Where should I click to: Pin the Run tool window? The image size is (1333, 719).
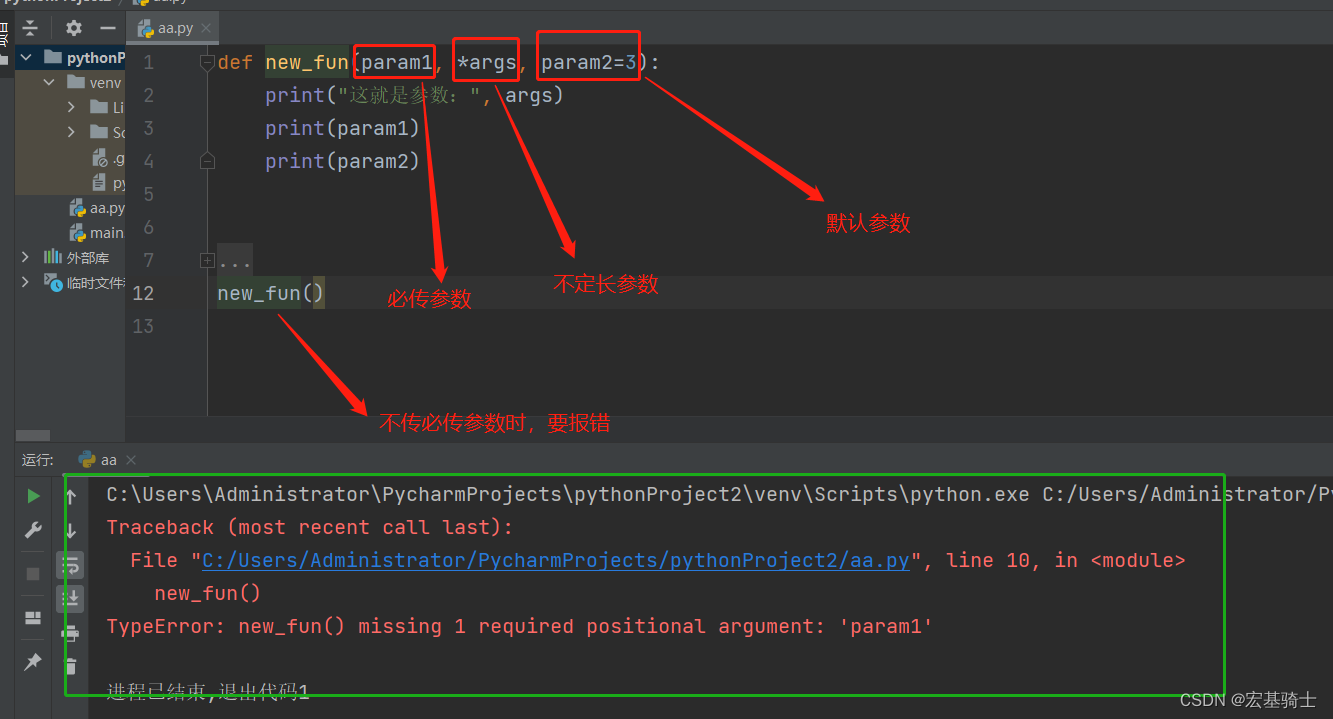tap(32, 661)
